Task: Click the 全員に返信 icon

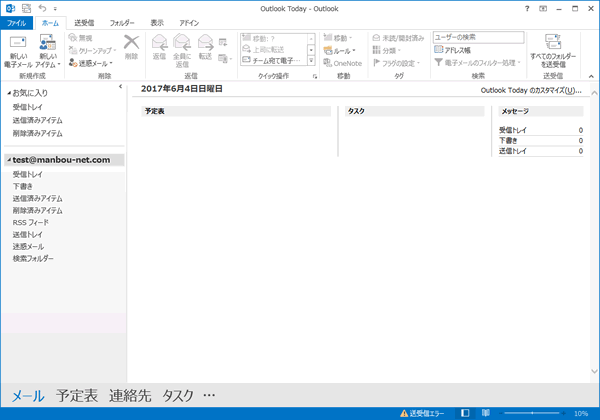Action: (182, 42)
